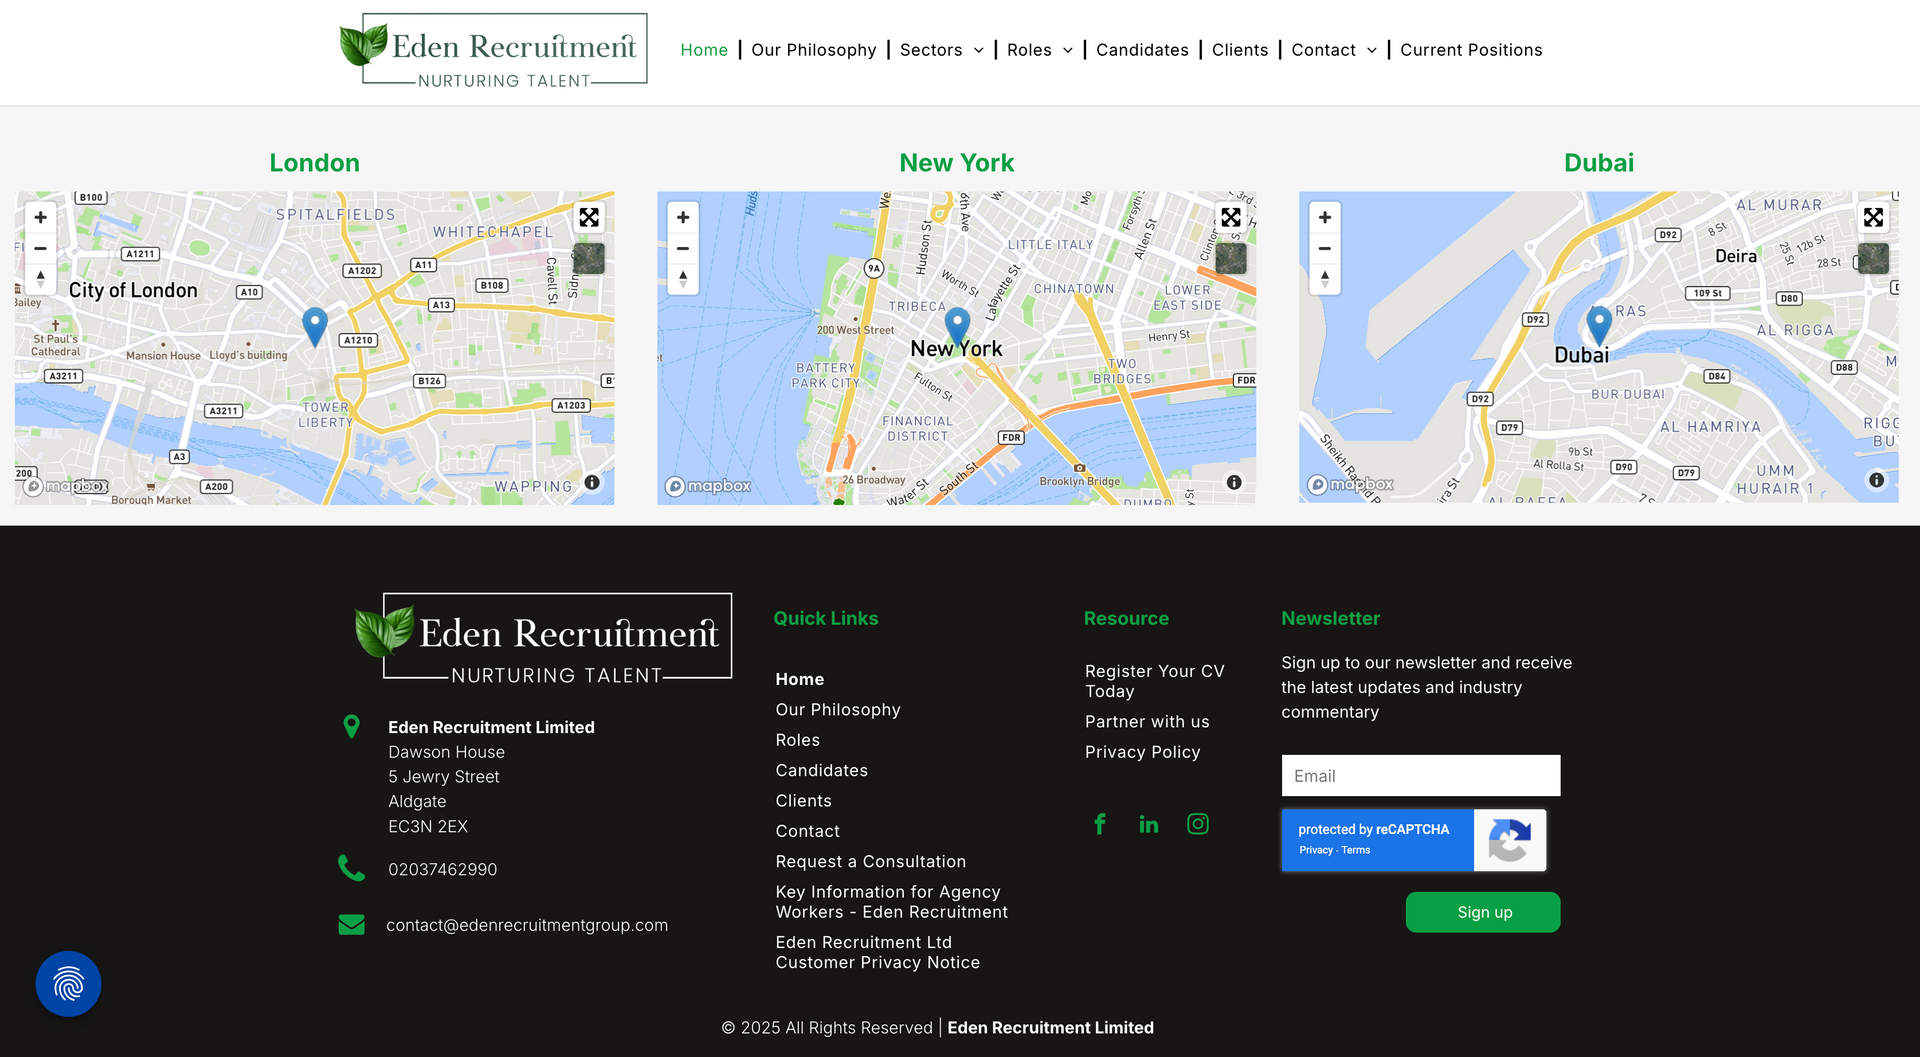Click the New York map pin marker

point(957,325)
